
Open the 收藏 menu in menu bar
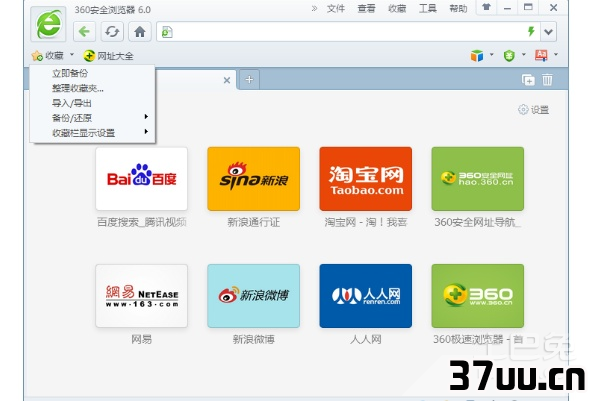click(397, 8)
